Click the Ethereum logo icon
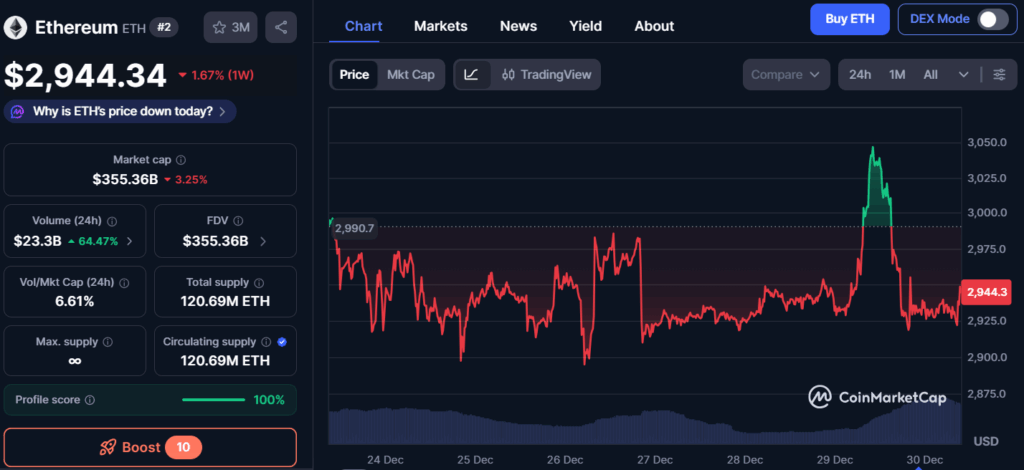The image size is (1024, 470). click(x=15, y=28)
